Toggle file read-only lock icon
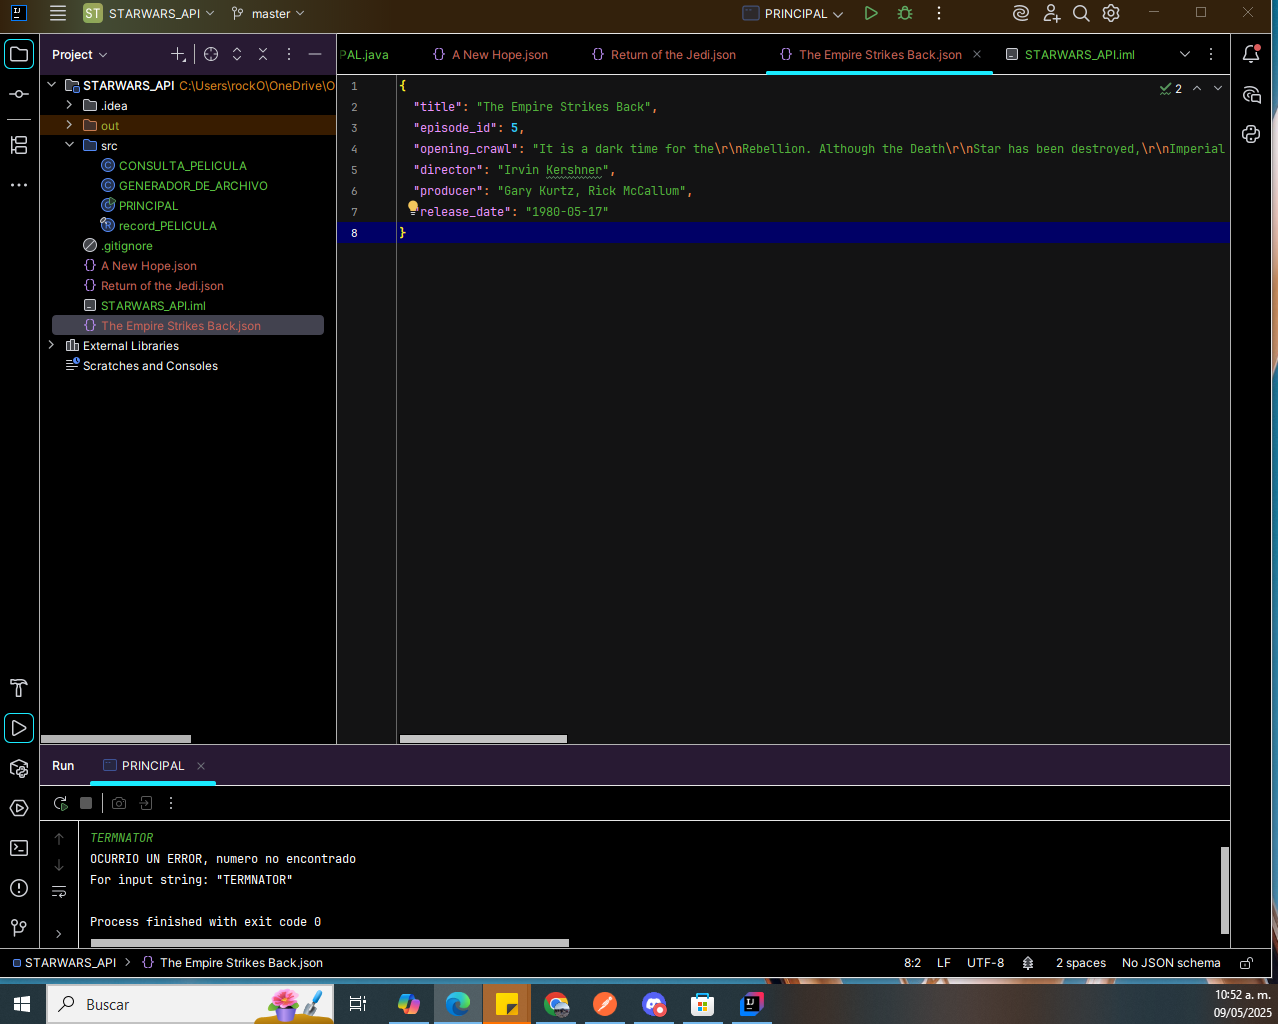1278x1024 pixels. coord(1246,963)
